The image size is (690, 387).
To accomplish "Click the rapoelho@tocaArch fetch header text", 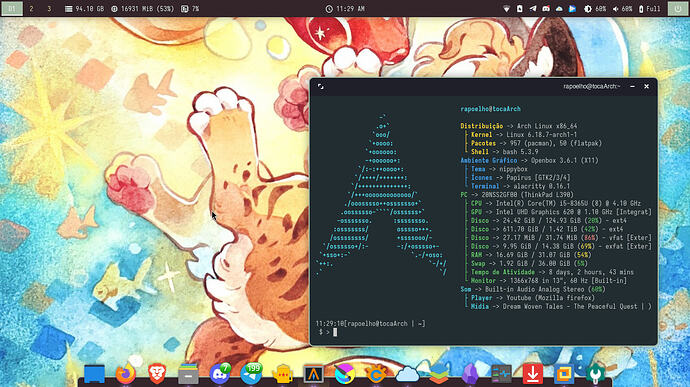I will point(490,109).
